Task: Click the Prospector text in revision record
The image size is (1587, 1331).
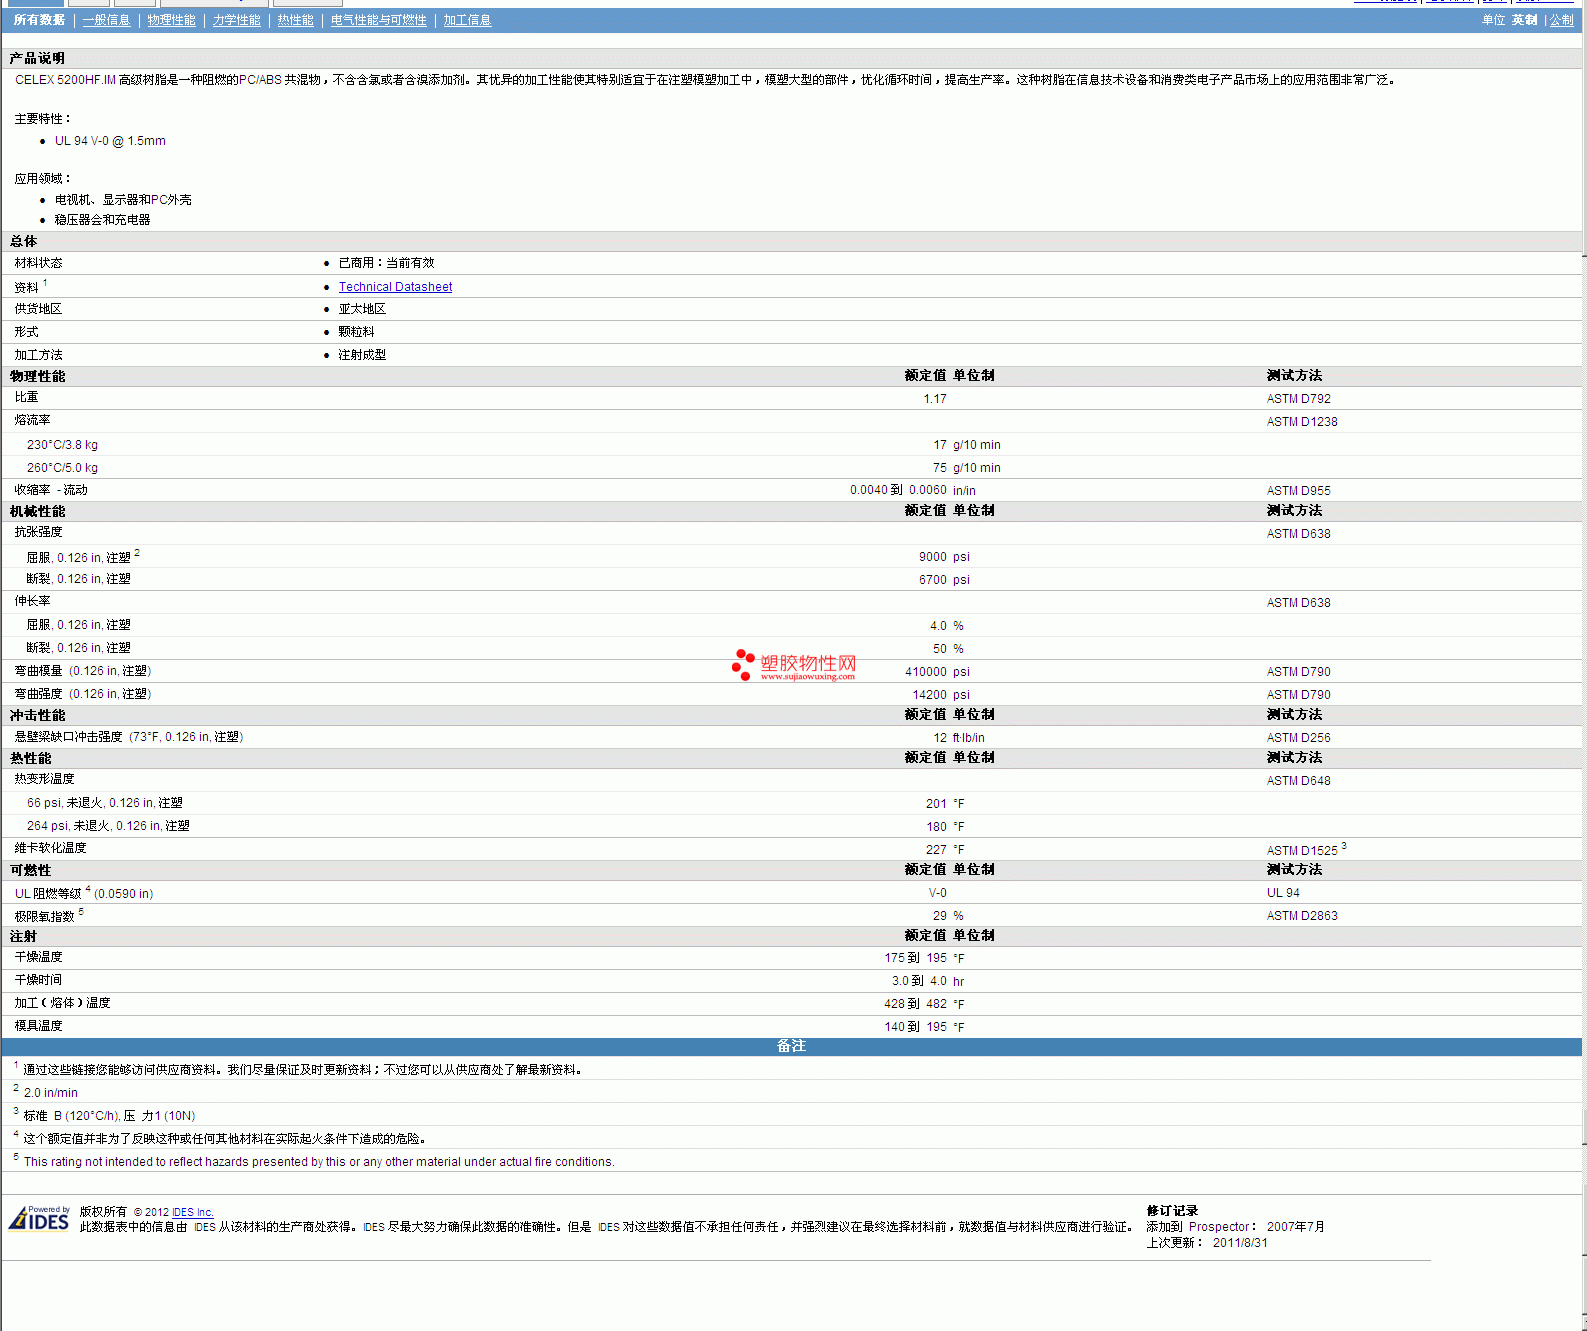Action: click(1218, 1227)
